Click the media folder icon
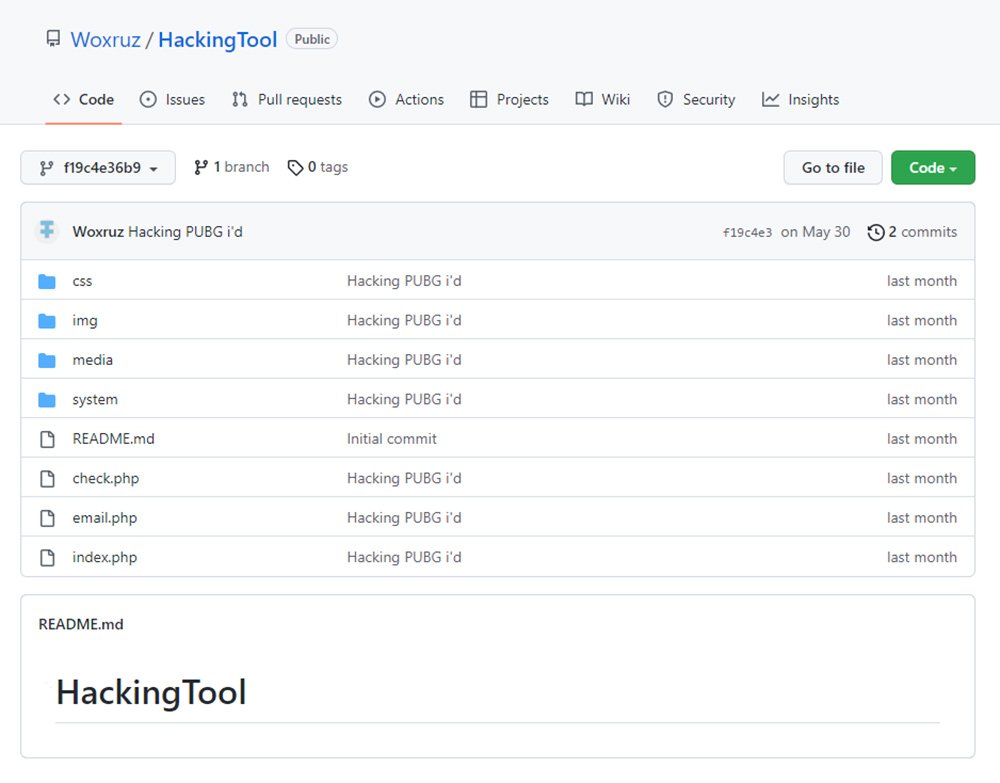This screenshot has width=1000, height=783. click(x=47, y=360)
